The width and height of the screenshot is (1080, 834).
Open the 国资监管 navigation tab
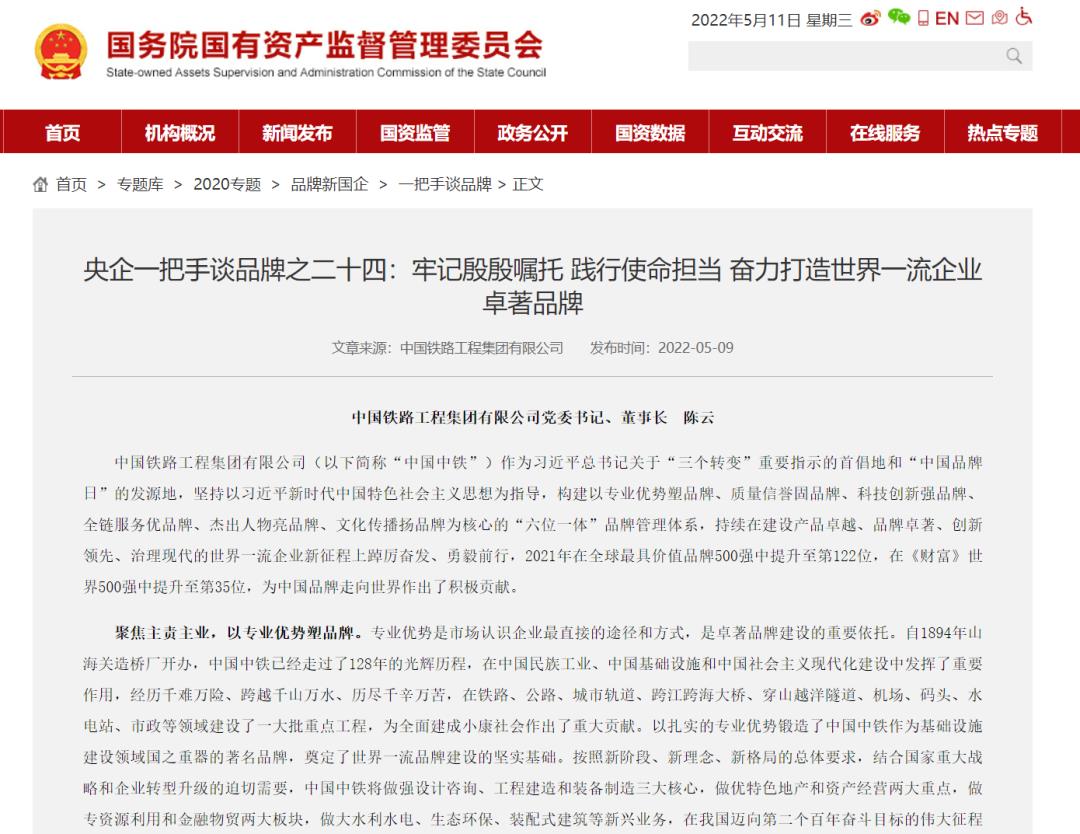(415, 132)
